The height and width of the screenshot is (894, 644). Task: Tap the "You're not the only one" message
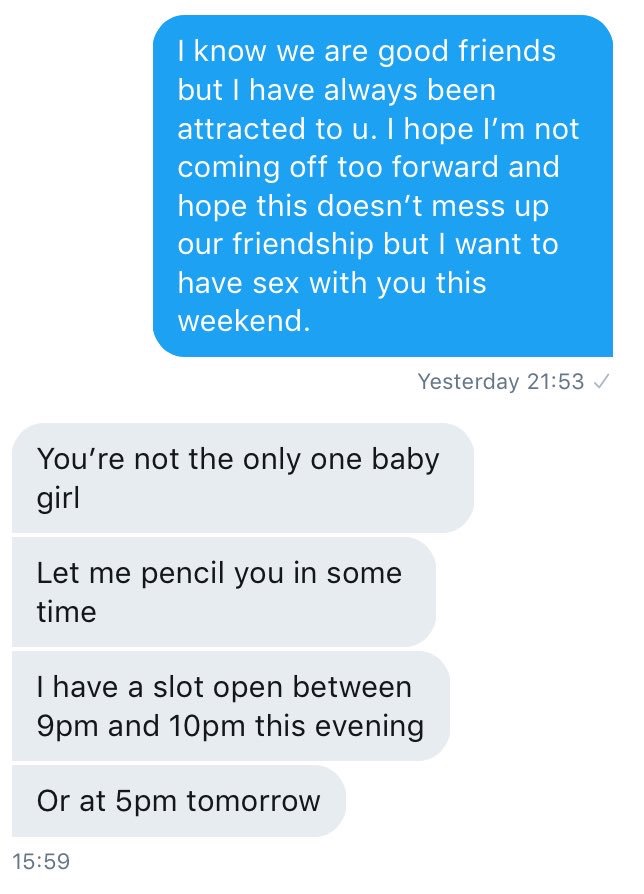click(x=242, y=477)
